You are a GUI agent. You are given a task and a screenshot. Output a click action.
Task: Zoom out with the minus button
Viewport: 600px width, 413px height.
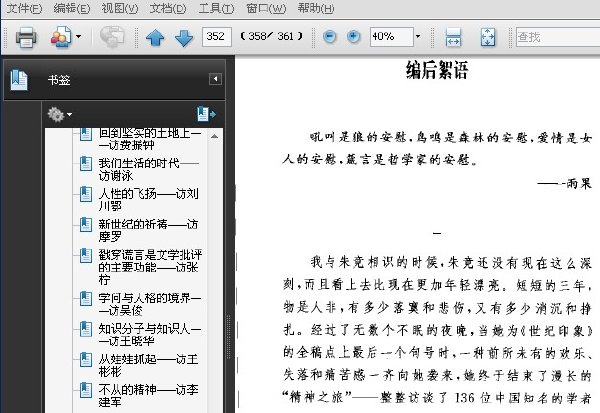pyautogui.click(x=329, y=37)
